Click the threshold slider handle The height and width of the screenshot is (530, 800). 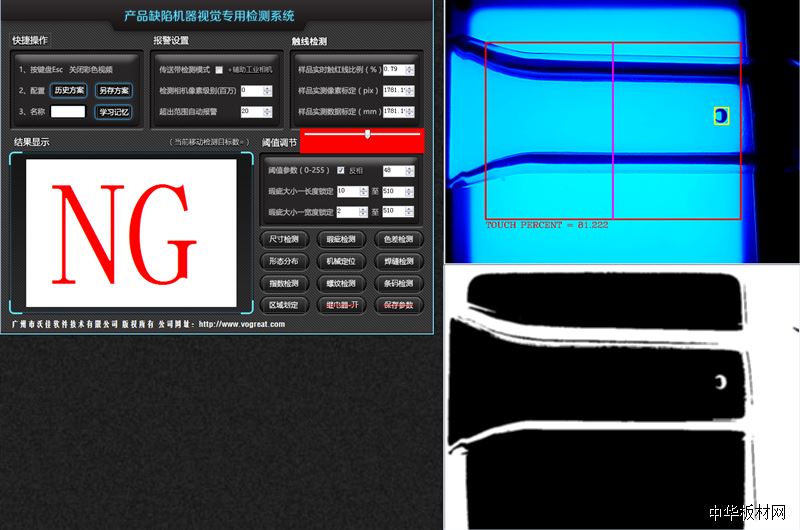click(x=368, y=133)
